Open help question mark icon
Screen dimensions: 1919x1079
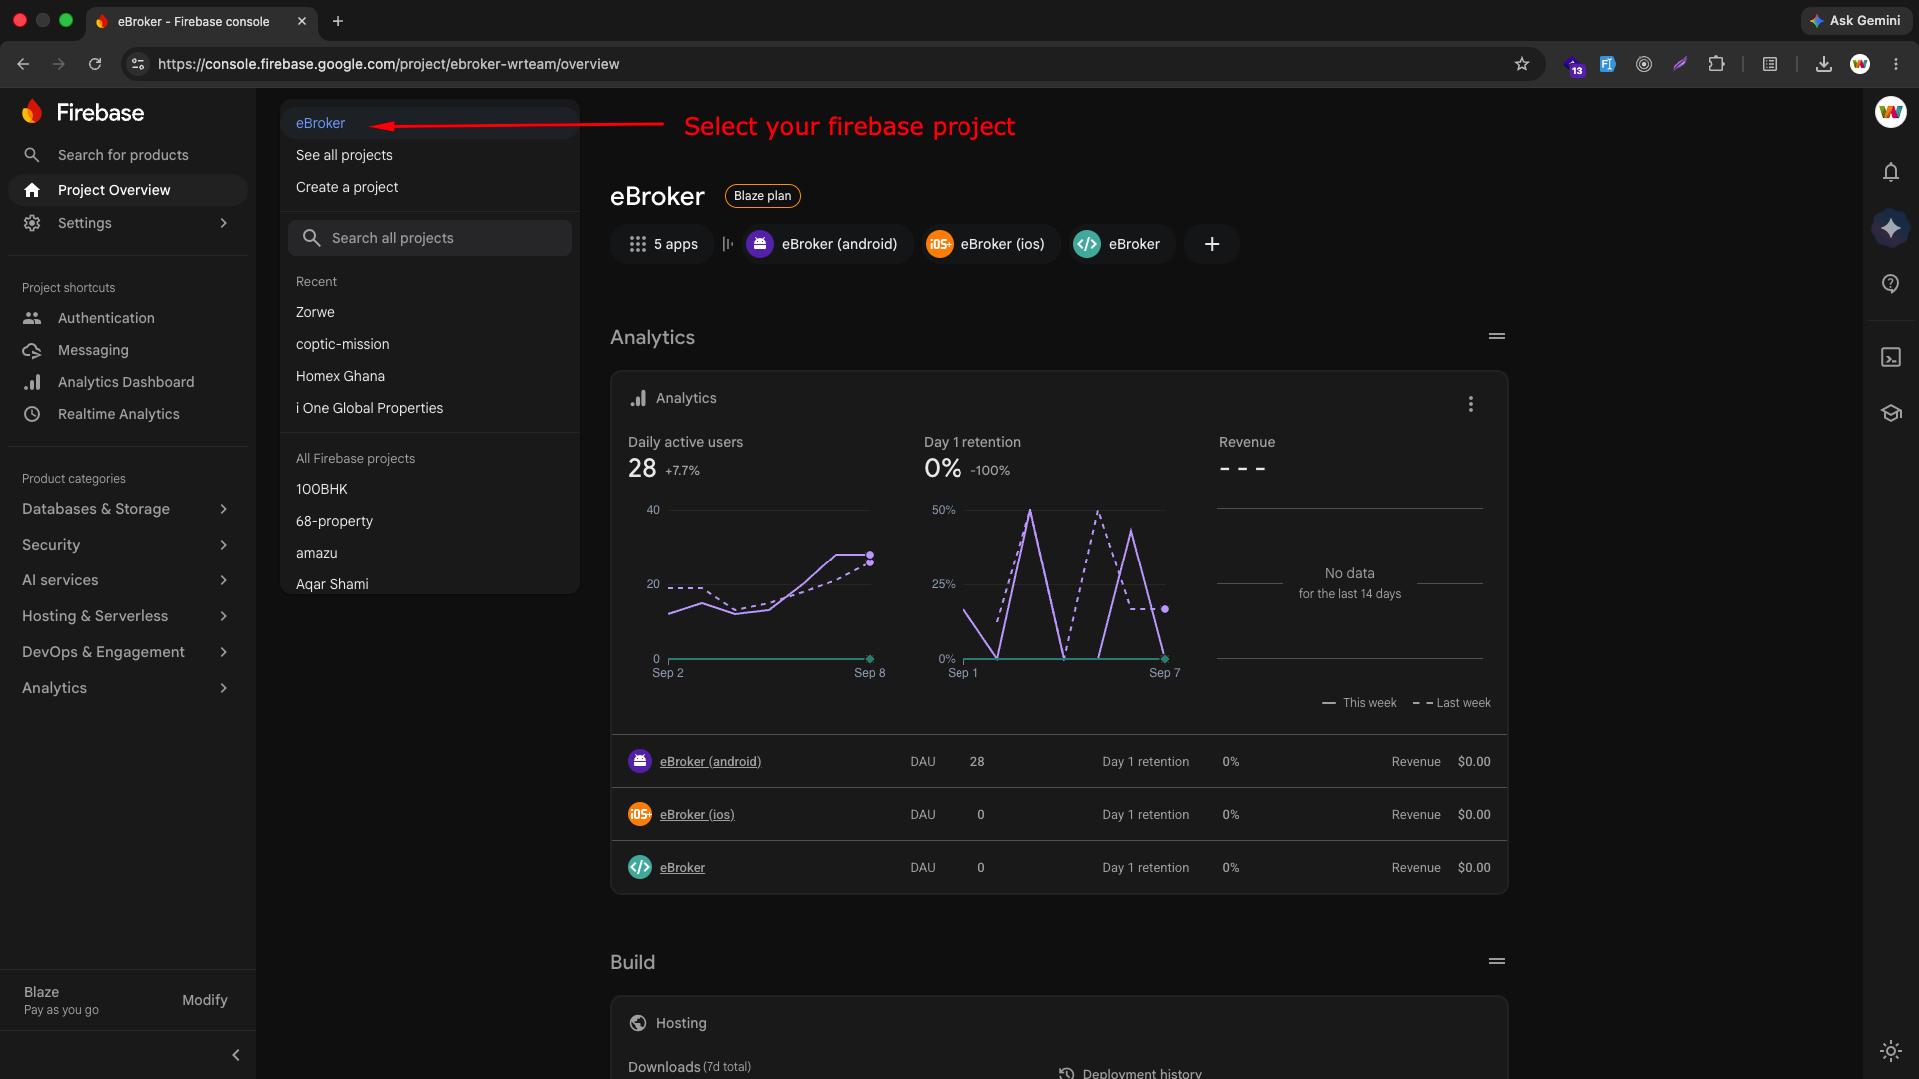(1890, 284)
